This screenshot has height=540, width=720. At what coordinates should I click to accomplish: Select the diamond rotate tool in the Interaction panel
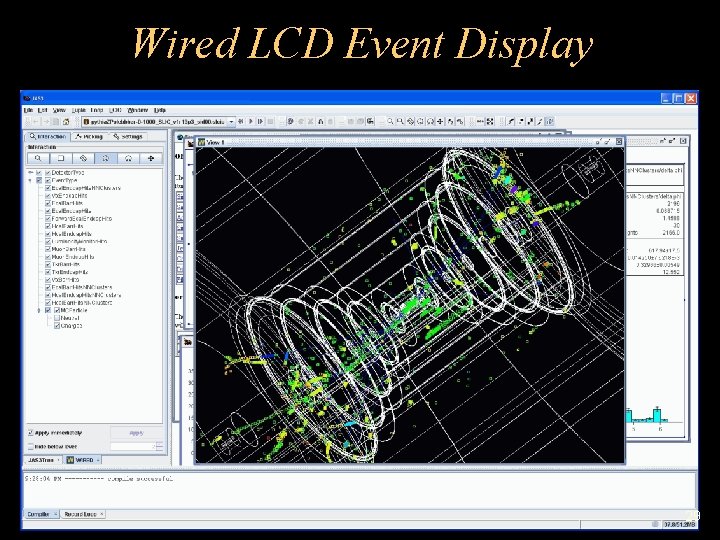tap(83, 158)
